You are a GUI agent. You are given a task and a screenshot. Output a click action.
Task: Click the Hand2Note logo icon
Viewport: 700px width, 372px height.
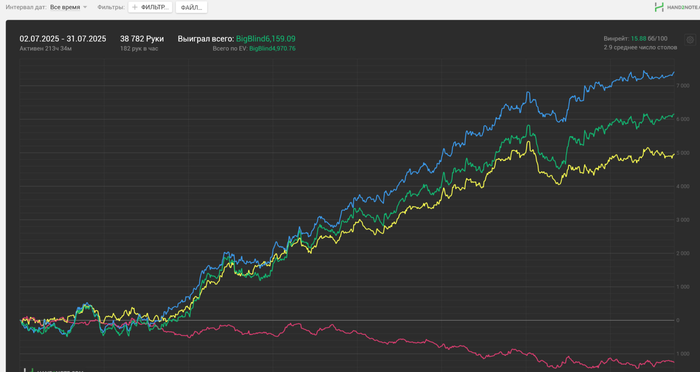(x=659, y=7)
